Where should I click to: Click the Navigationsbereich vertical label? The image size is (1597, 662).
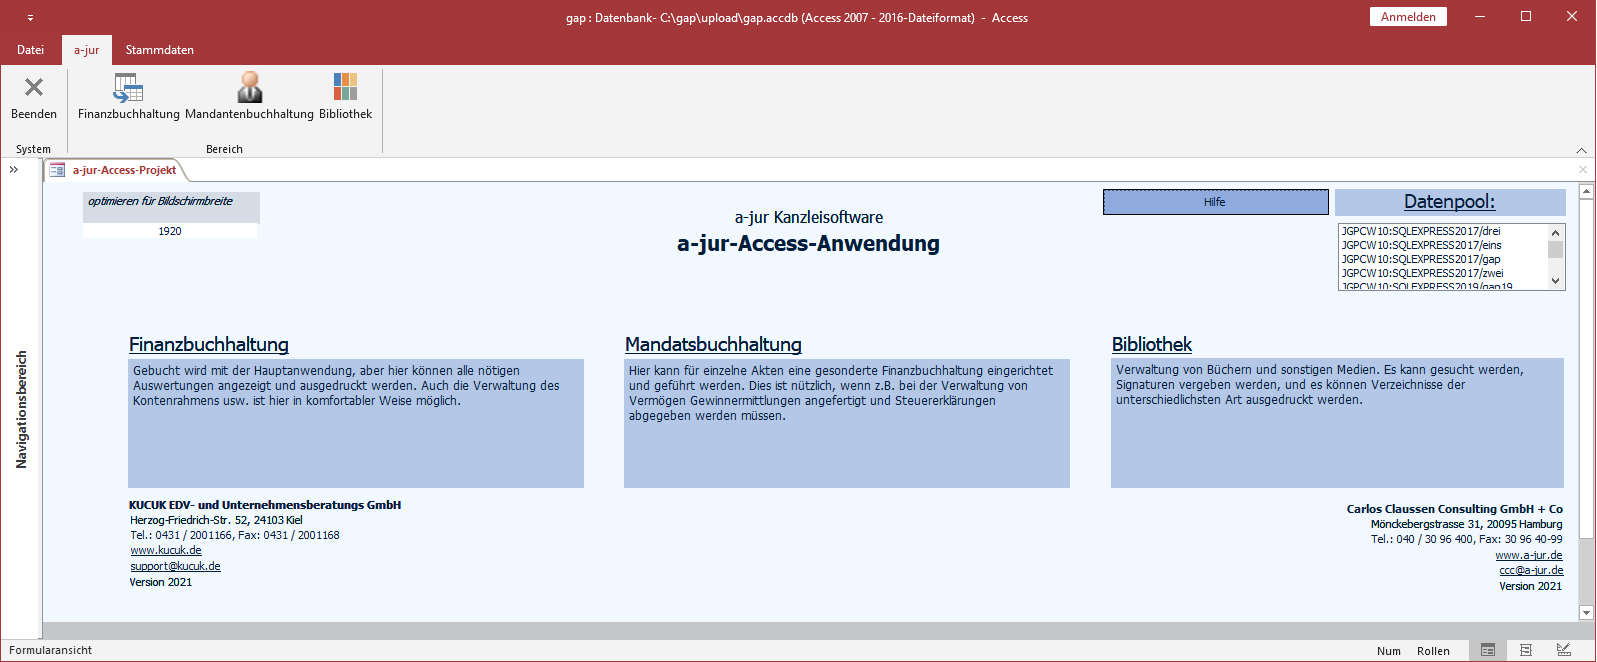pos(21,409)
